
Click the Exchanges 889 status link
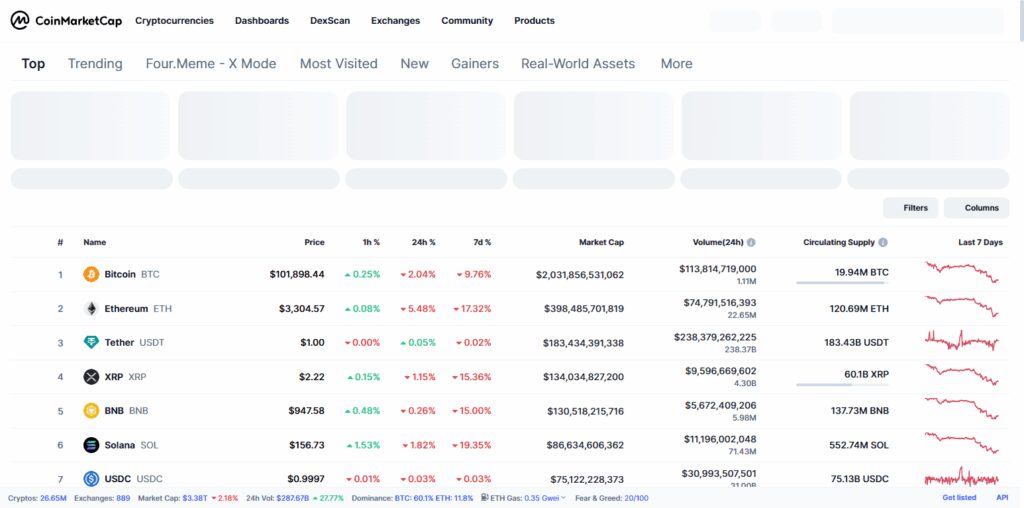102,498
